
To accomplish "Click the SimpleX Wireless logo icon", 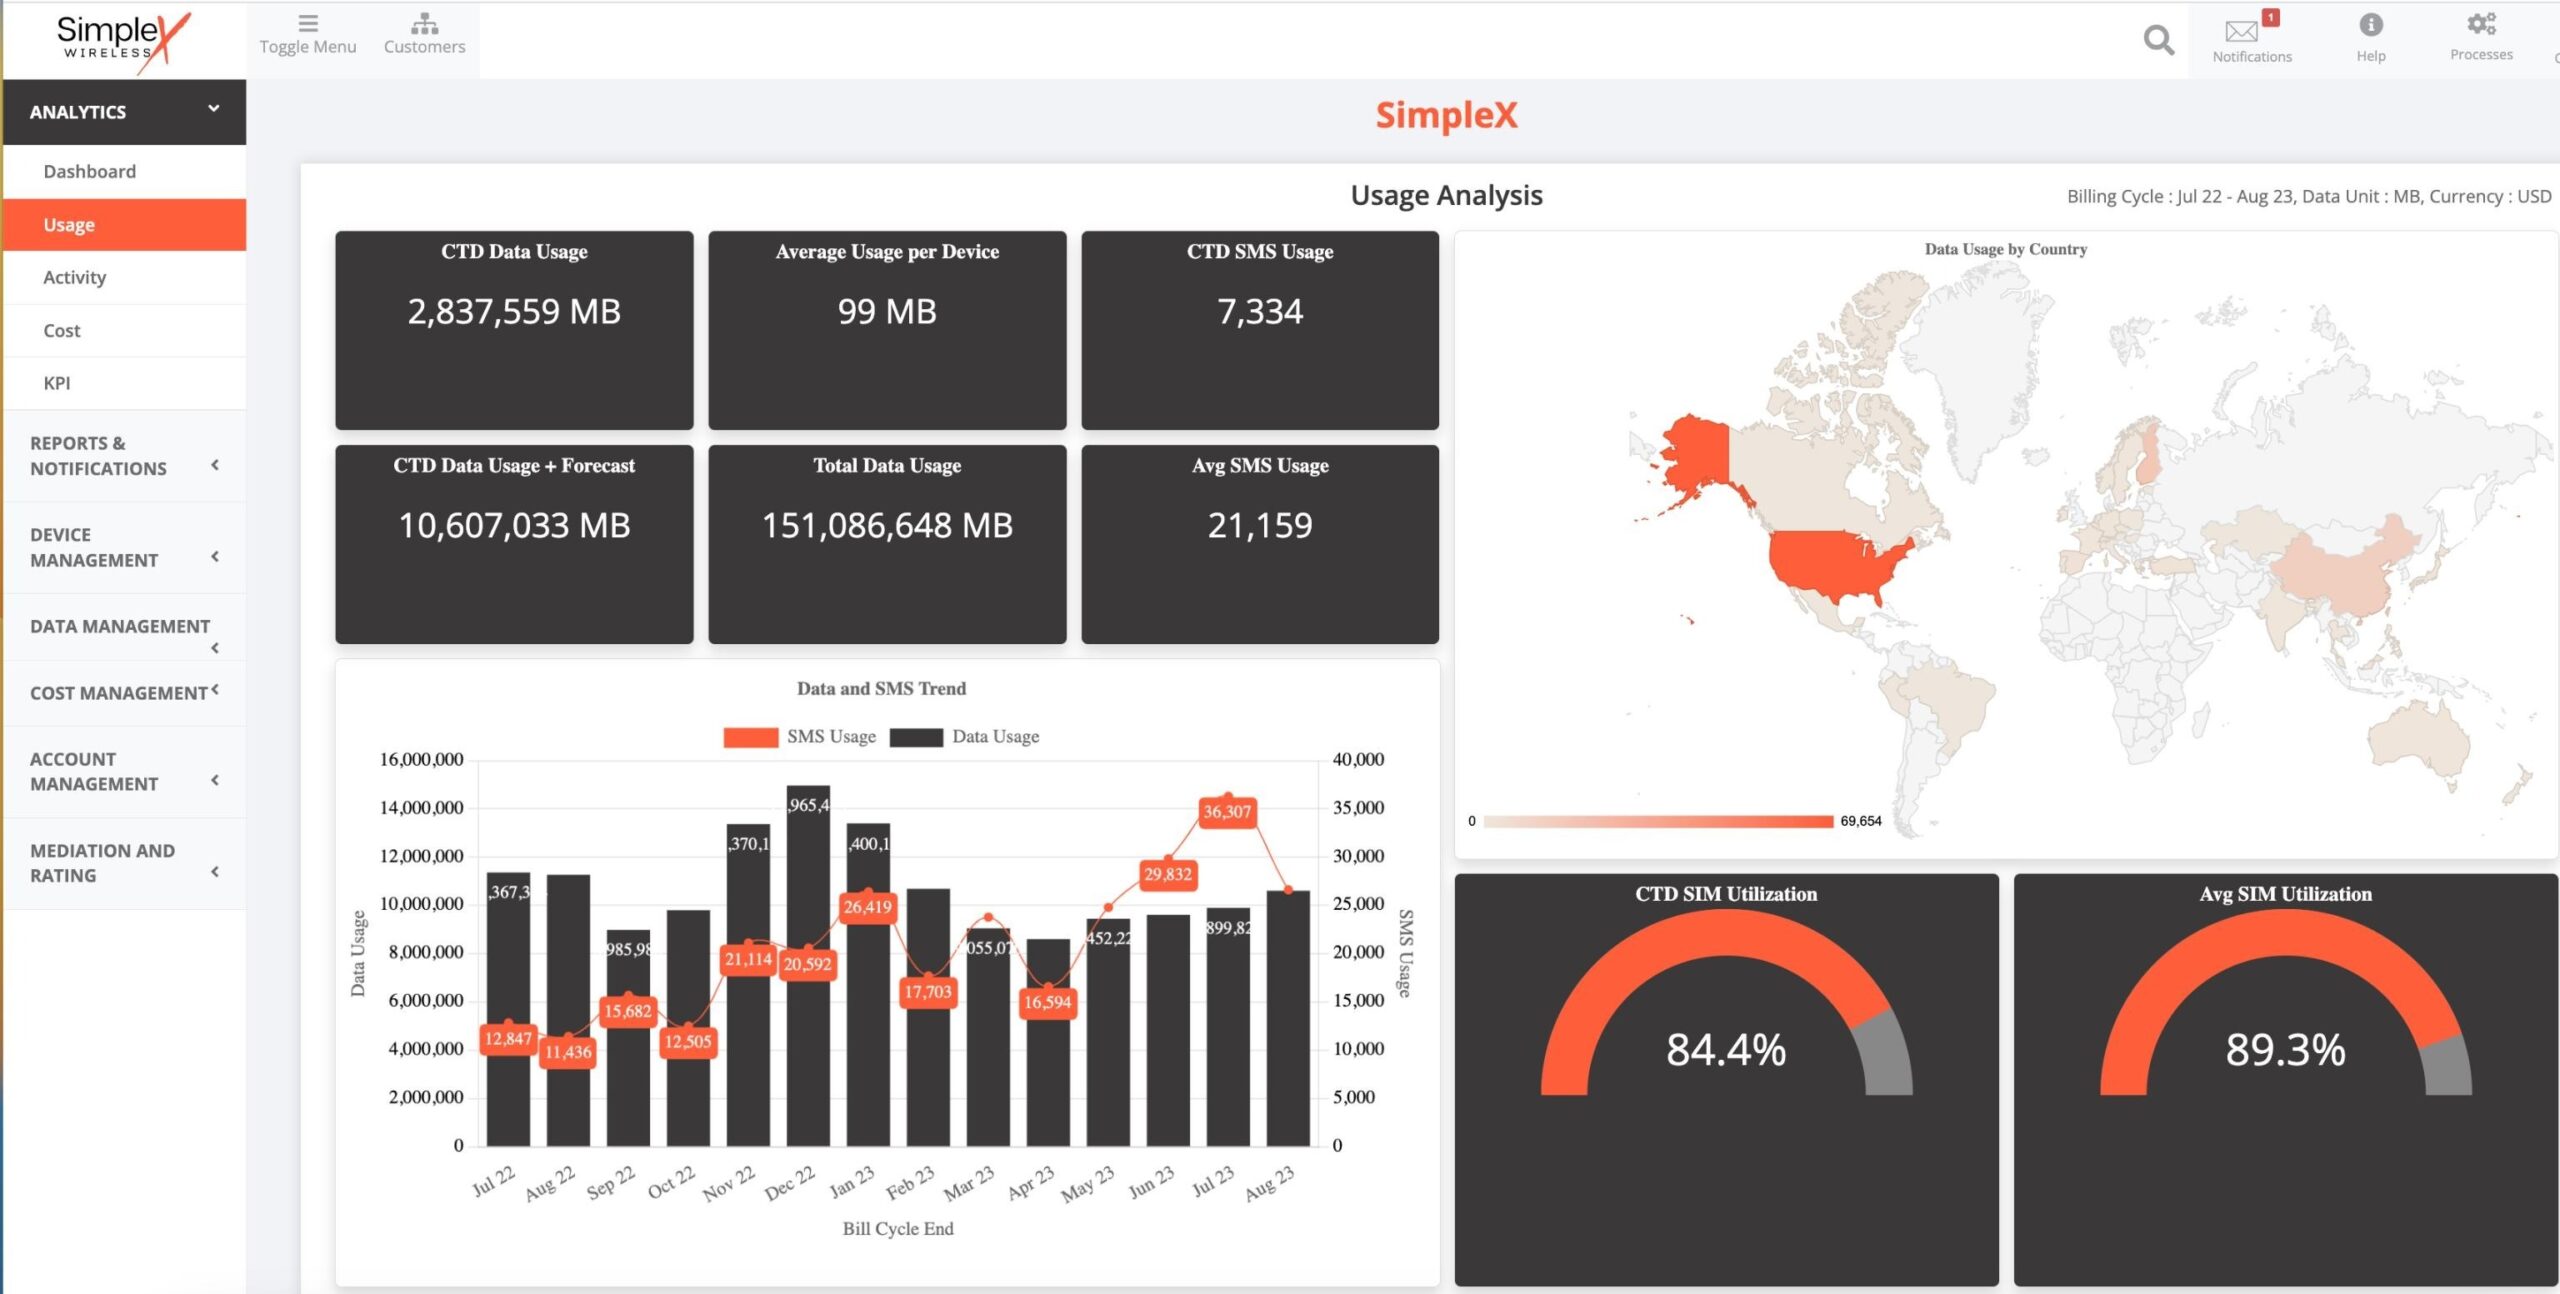I will tap(124, 36).
